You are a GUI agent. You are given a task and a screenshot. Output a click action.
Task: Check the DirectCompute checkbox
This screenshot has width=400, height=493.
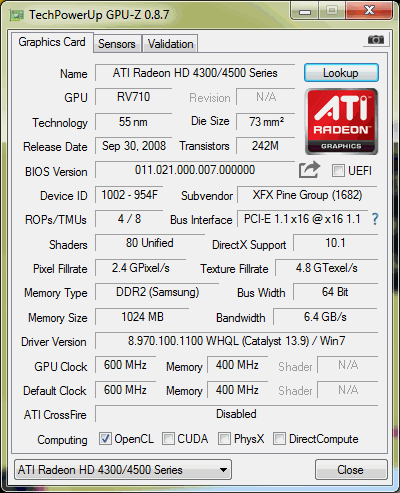tap(279, 439)
